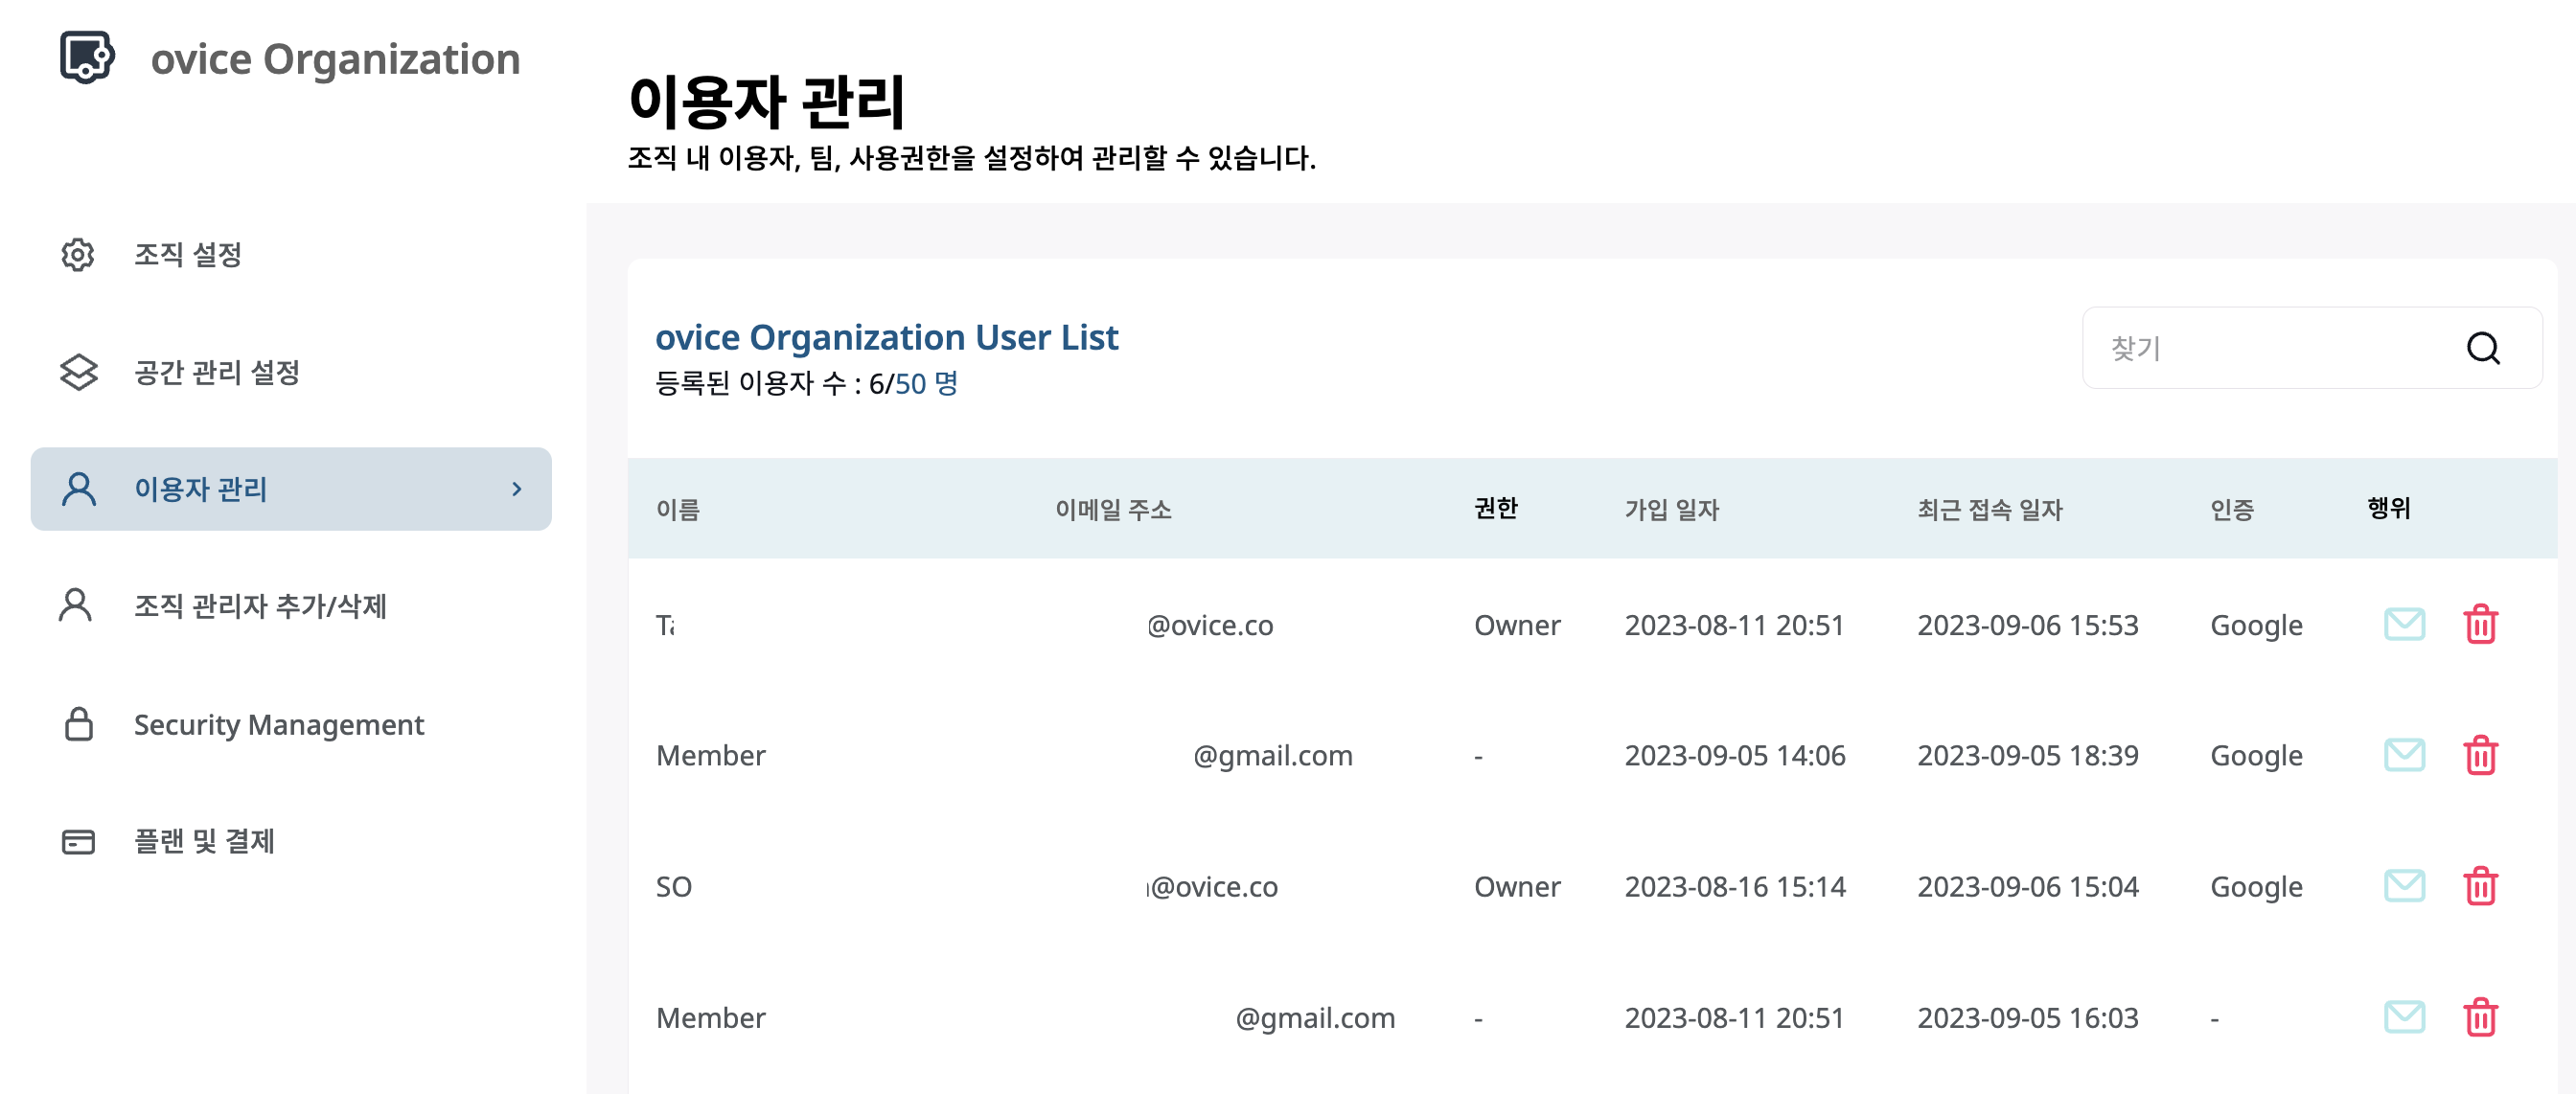Click the Member name in 2023-09-05 16:03 row

coord(710,1017)
